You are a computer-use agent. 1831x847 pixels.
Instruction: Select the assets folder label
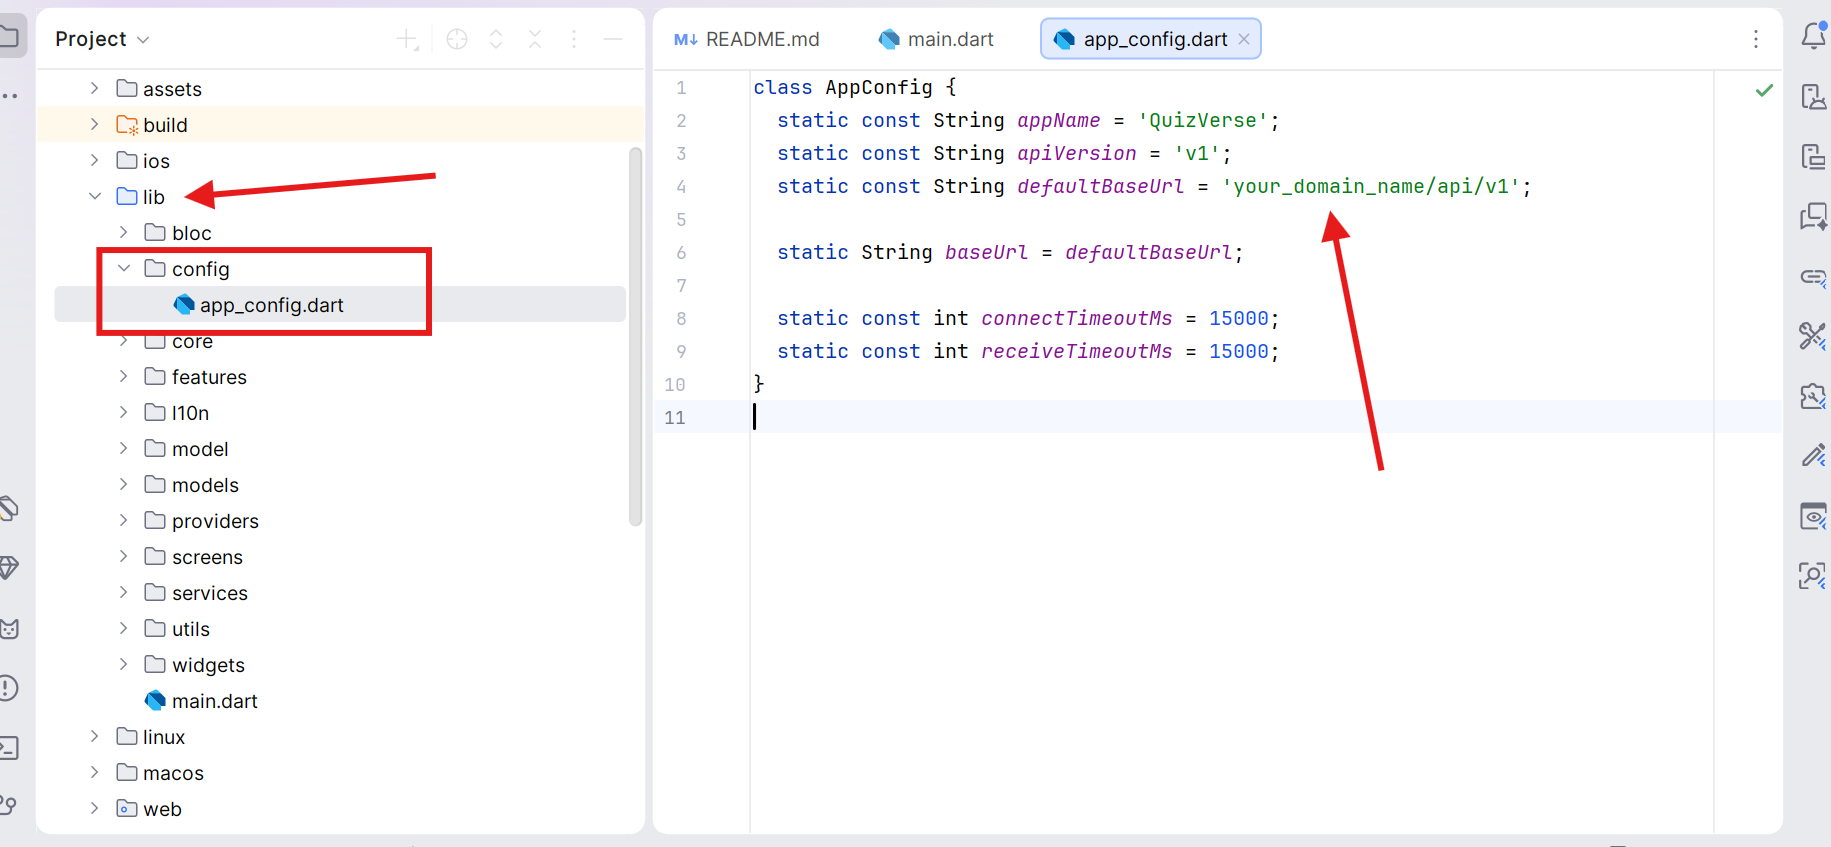point(172,89)
